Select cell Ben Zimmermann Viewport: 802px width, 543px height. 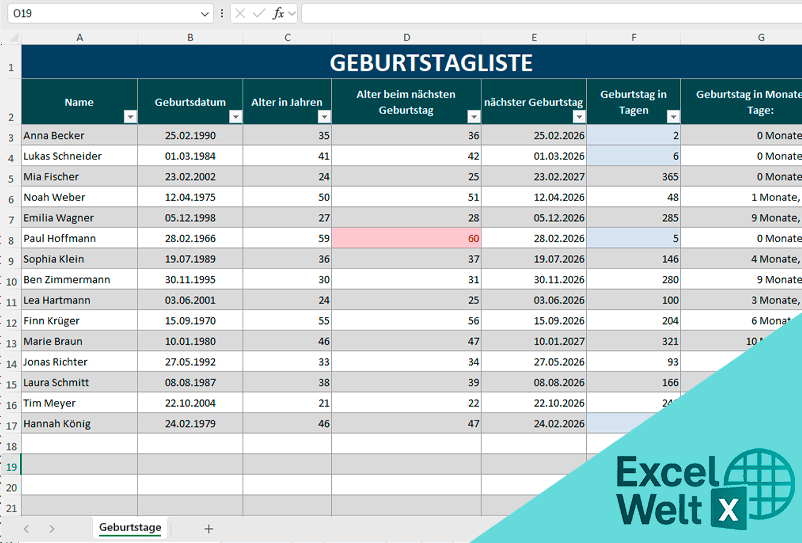coord(79,280)
